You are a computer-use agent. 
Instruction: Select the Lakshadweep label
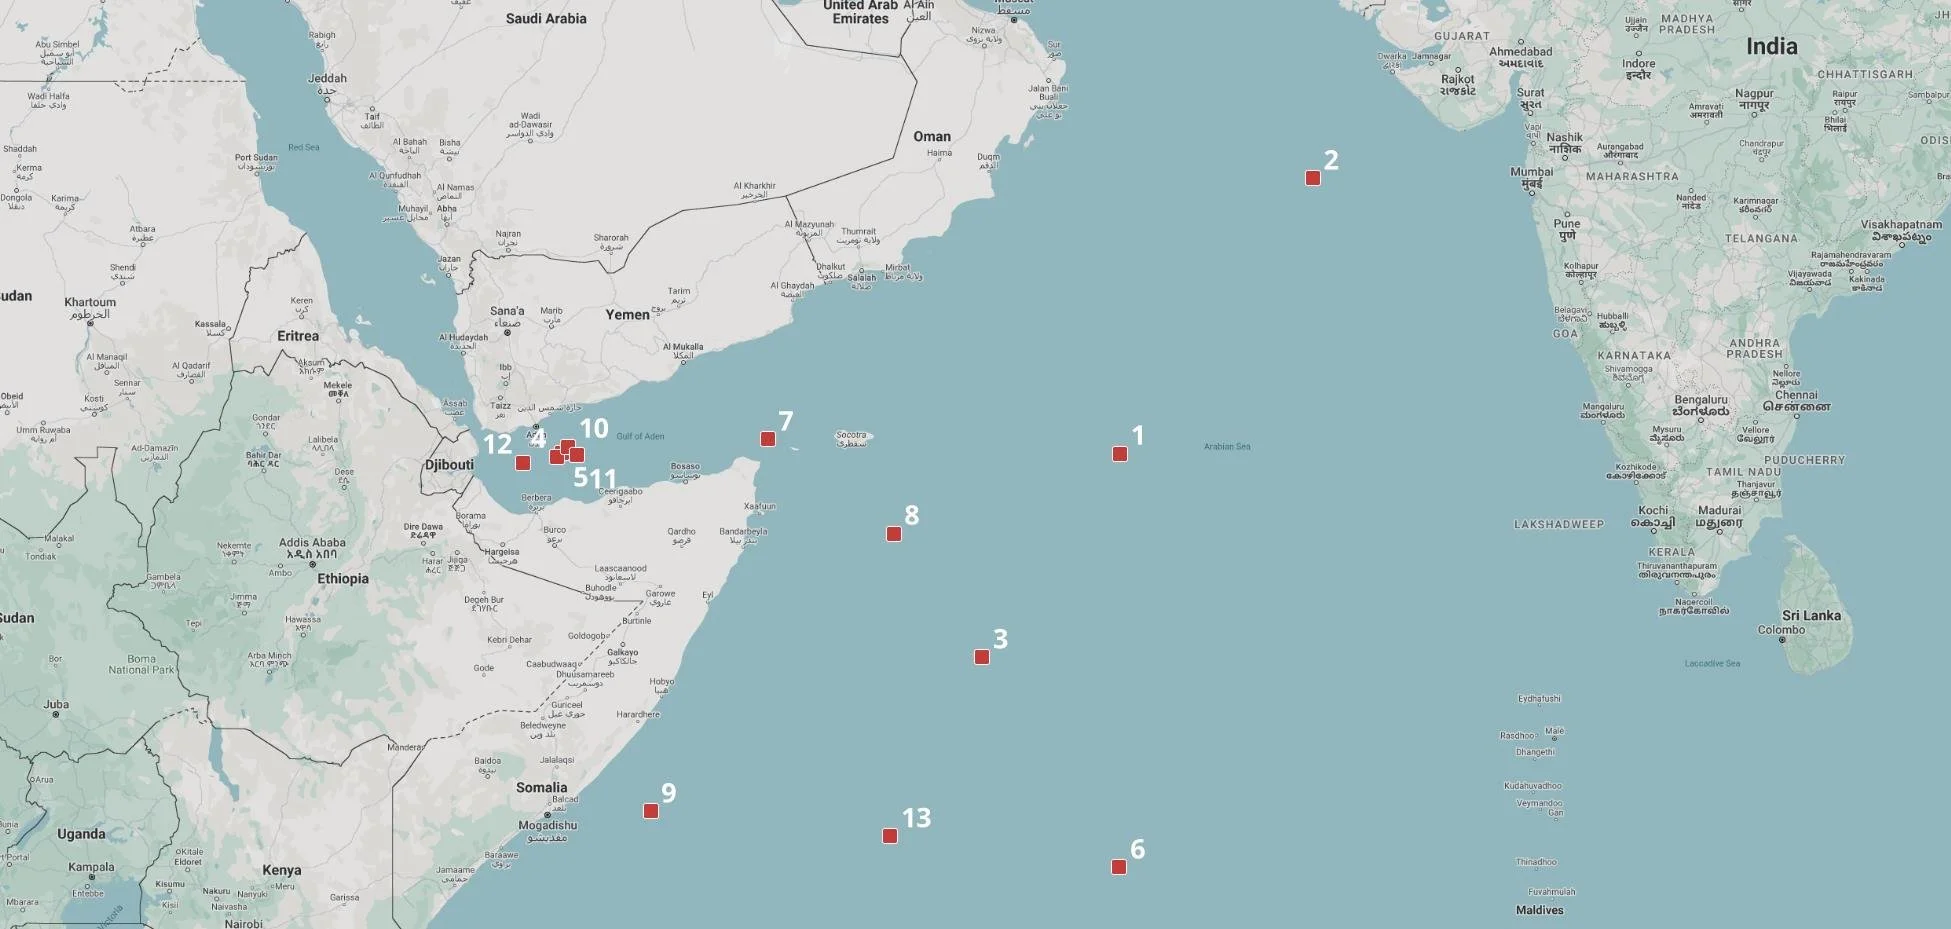coord(1559,524)
